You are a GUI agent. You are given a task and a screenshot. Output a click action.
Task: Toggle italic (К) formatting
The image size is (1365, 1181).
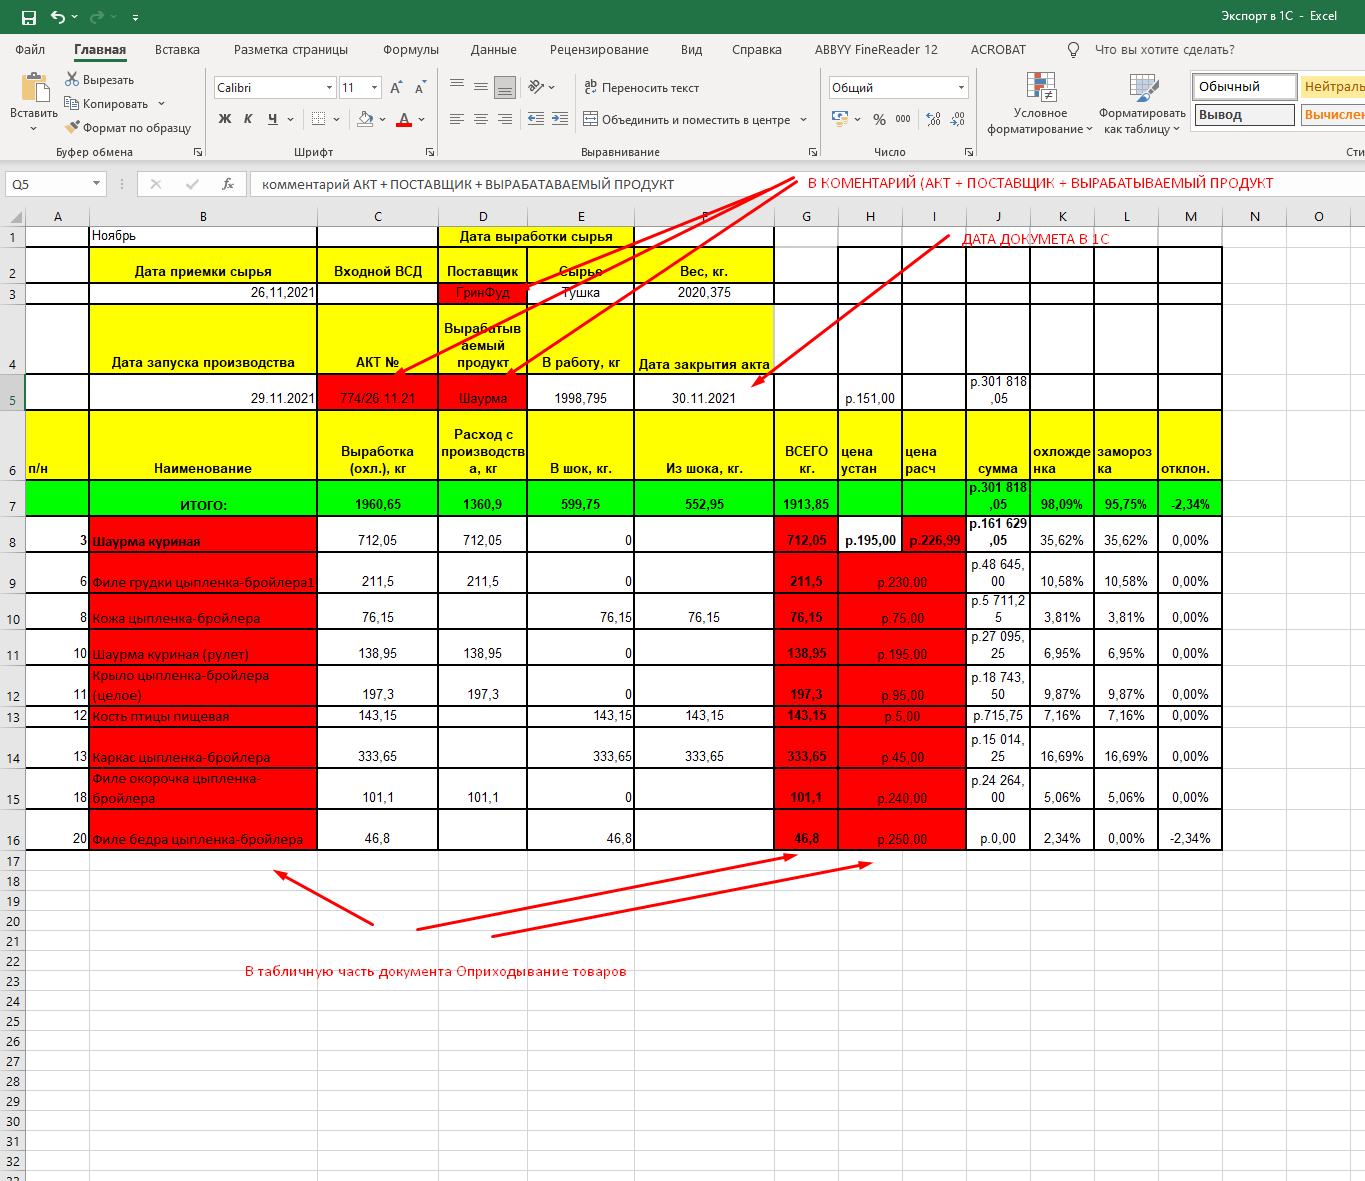coord(248,119)
